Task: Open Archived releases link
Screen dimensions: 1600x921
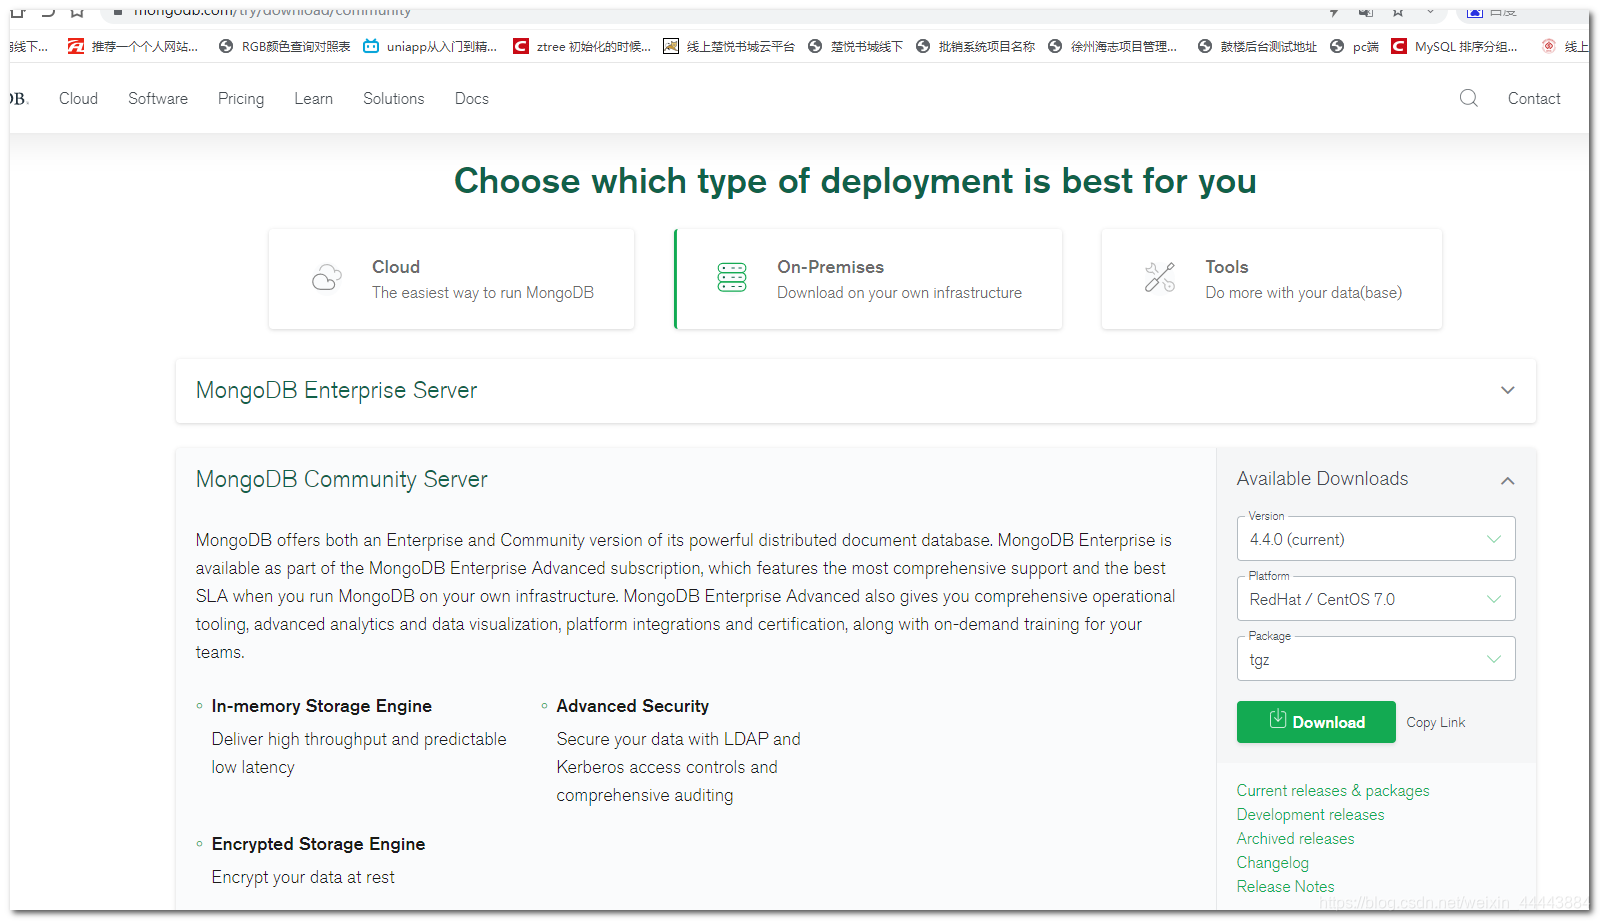Action: pos(1295,838)
